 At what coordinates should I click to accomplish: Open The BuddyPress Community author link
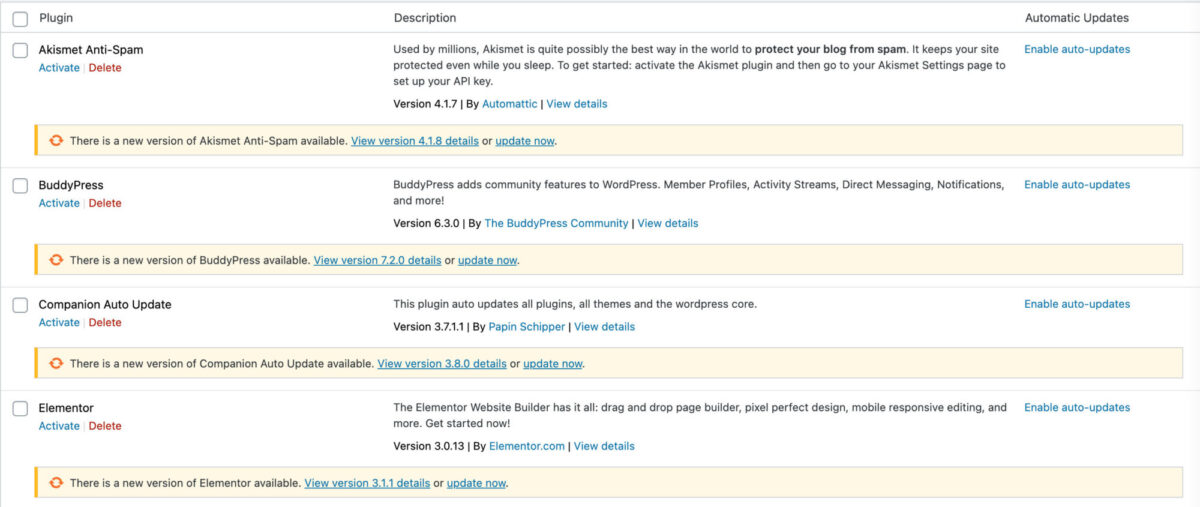[x=556, y=223]
